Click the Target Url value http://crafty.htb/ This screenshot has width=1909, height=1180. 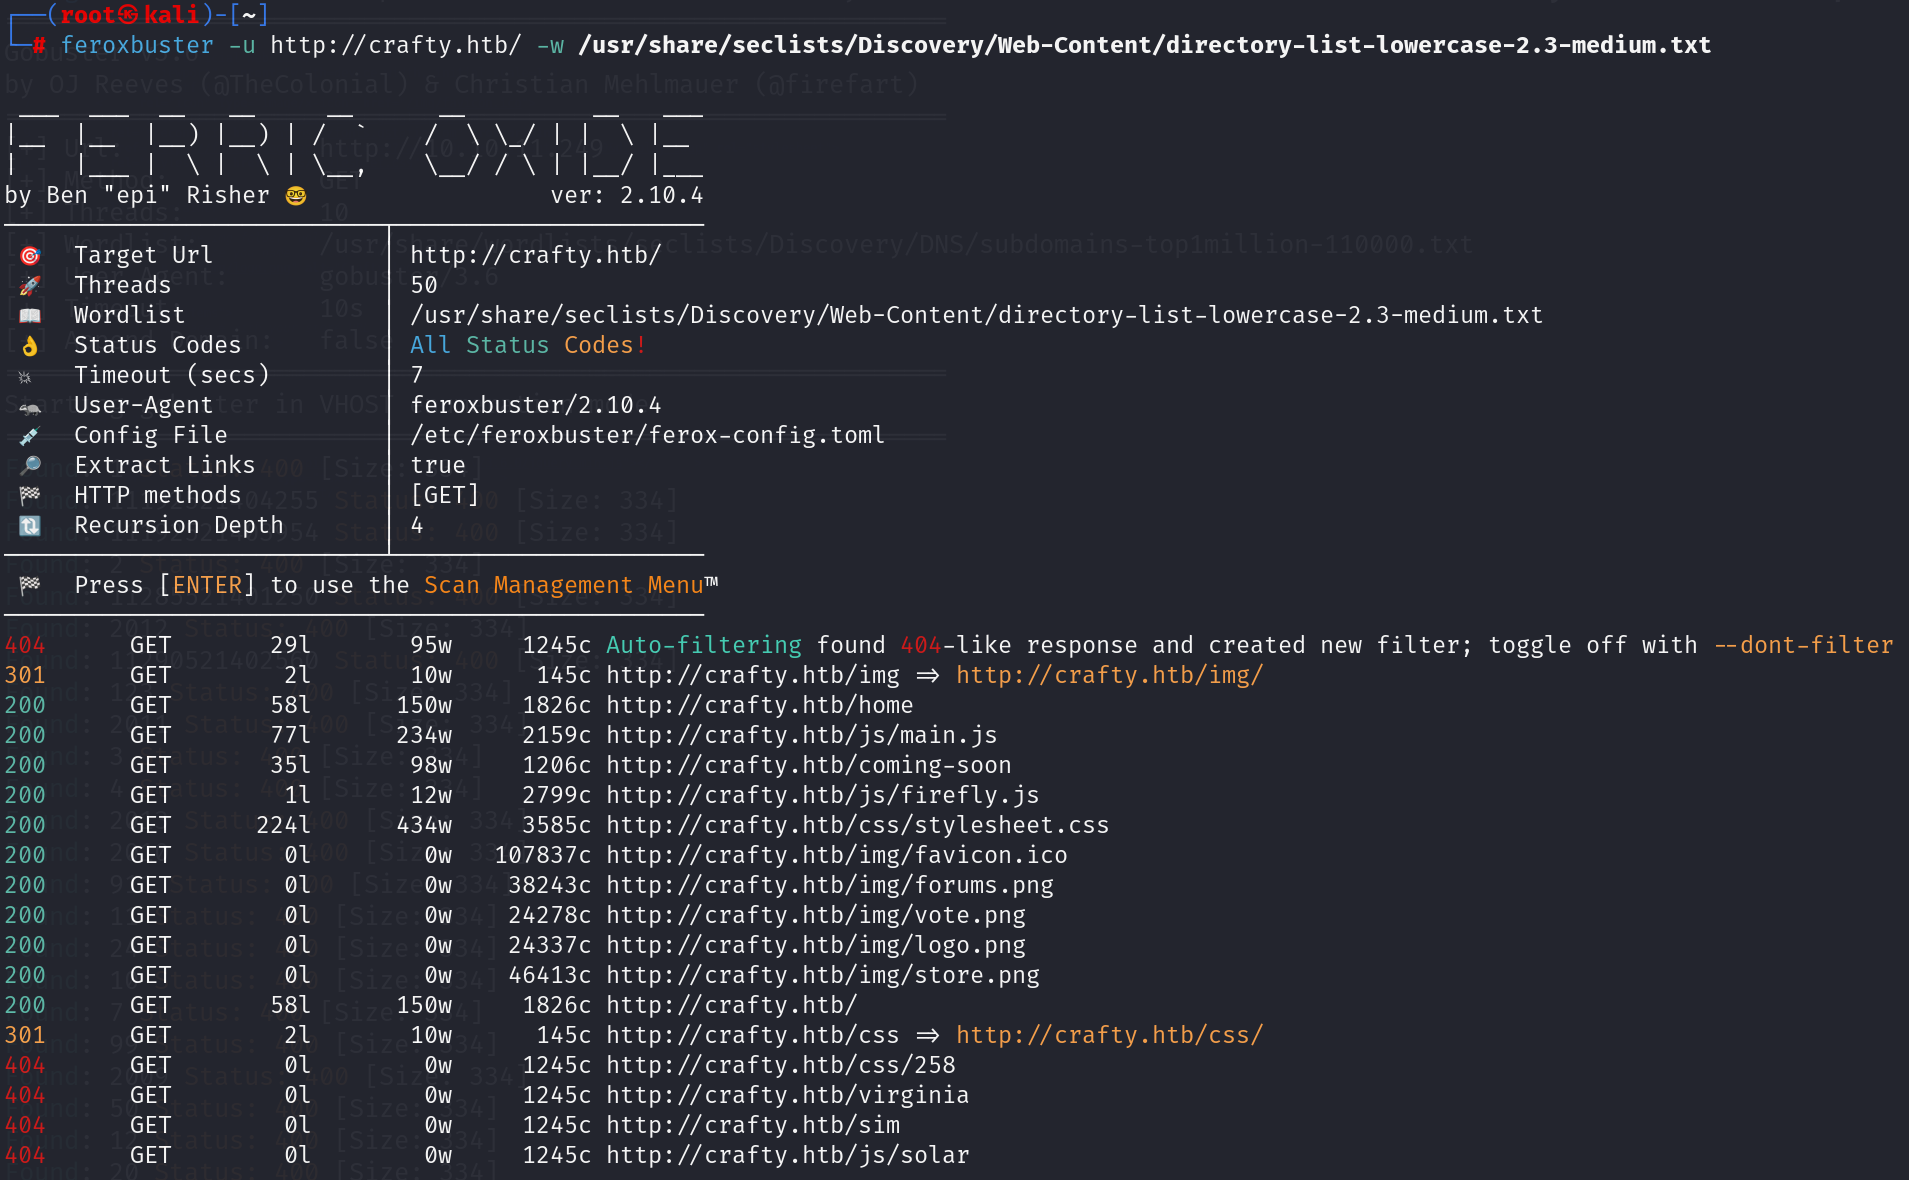point(536,255)
